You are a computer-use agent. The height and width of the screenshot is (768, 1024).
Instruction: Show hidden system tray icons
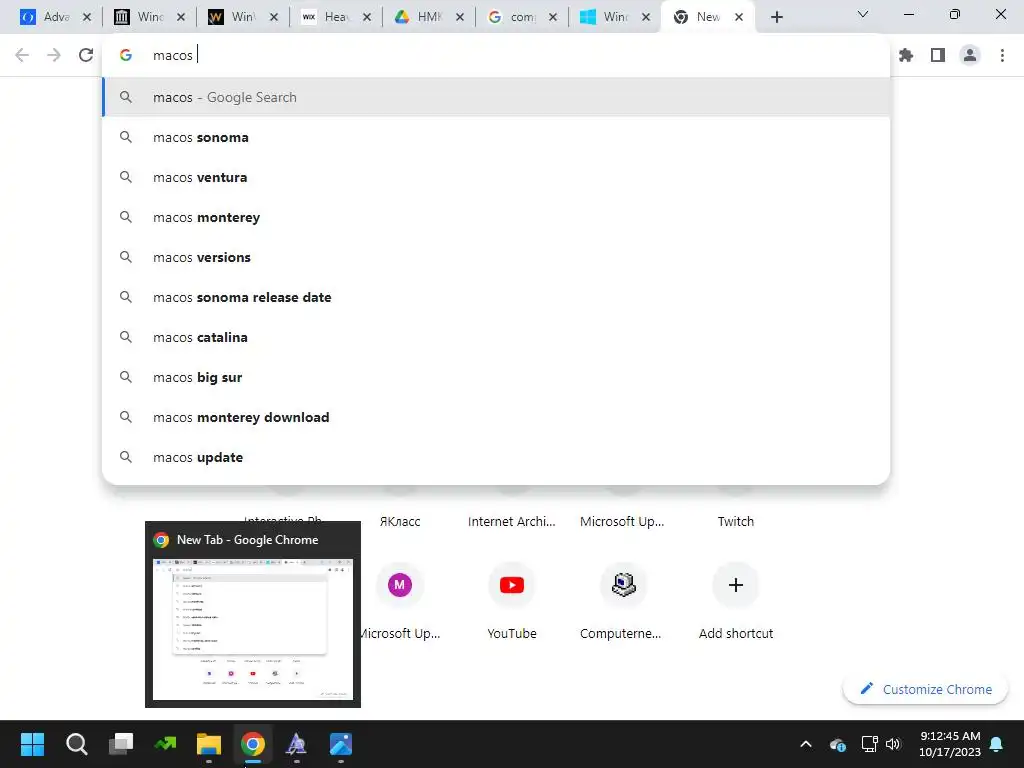(x=806, y=744)
